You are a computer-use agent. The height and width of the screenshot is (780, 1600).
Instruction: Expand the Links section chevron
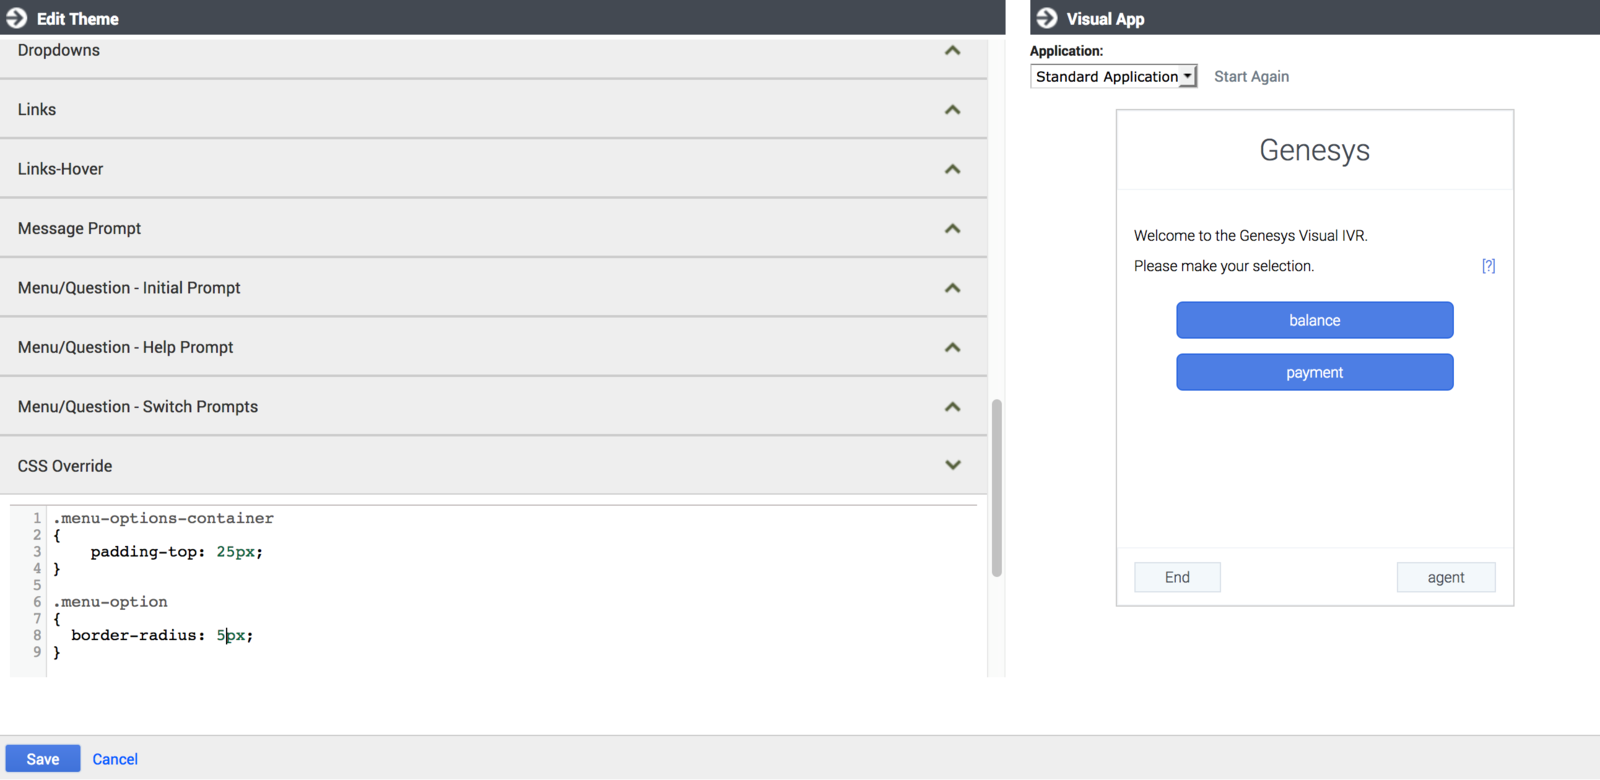952,110
